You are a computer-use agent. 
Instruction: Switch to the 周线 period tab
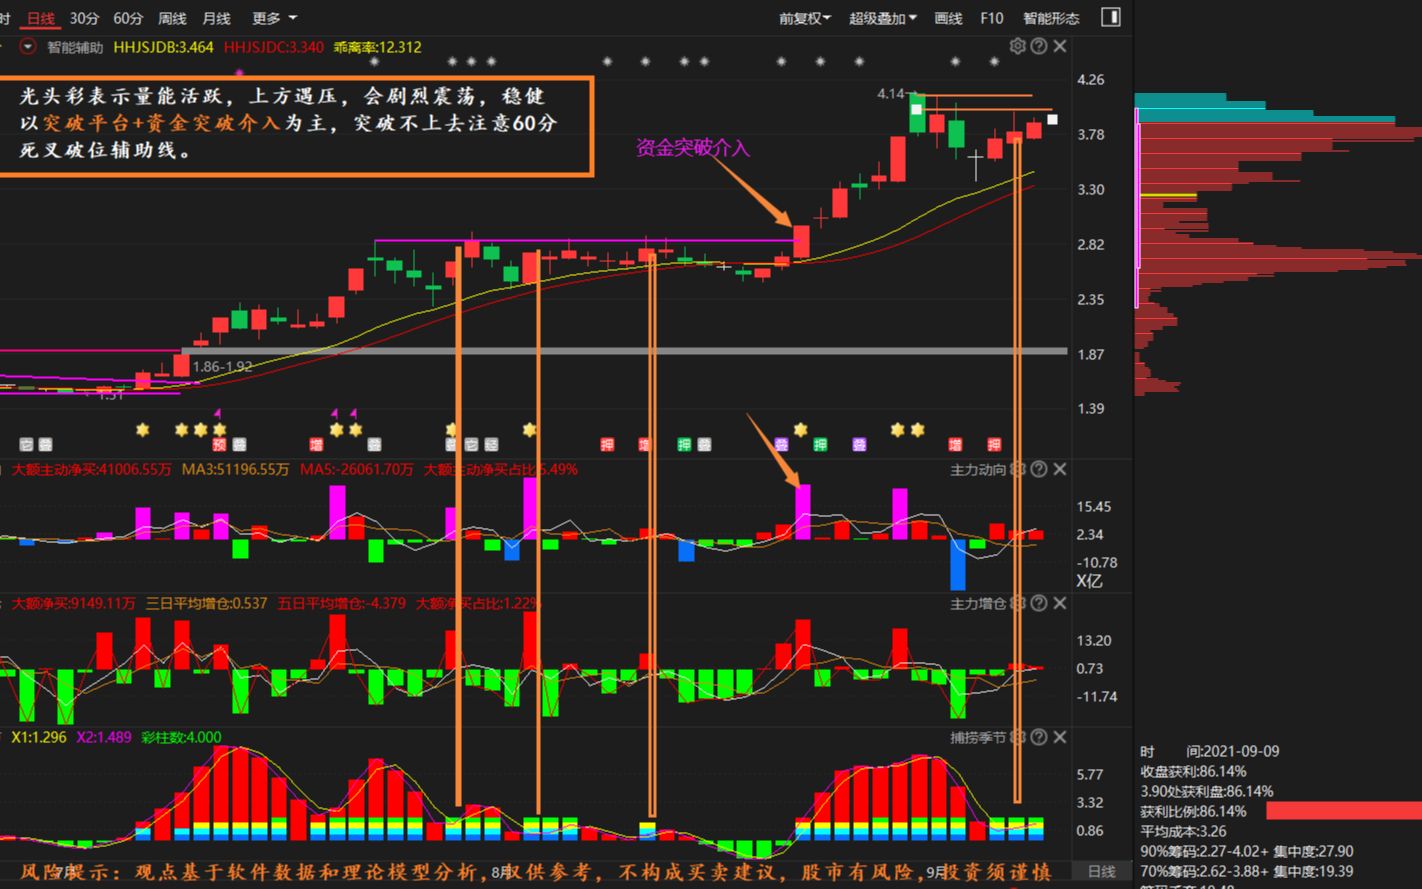172,18
